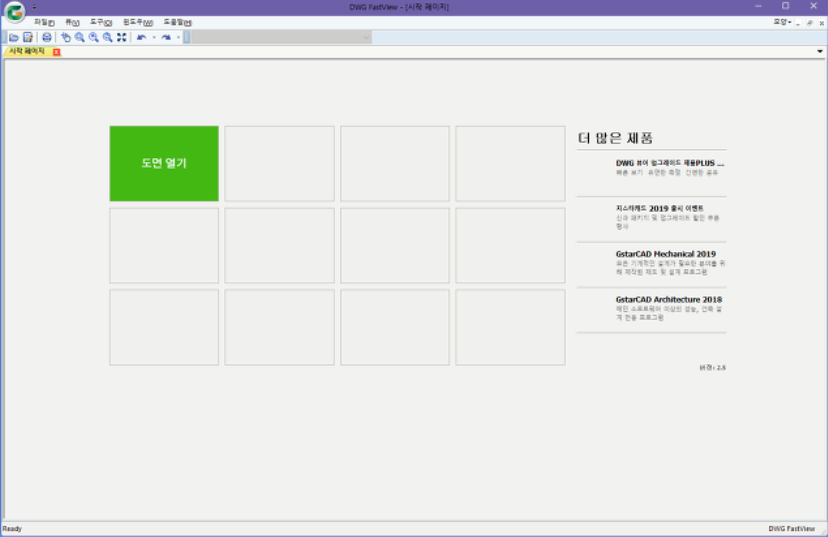Click the 더 많은 제품 heading
Viewport: 828px width, 537px height.
pyautogui.click(x=615, y=138)
